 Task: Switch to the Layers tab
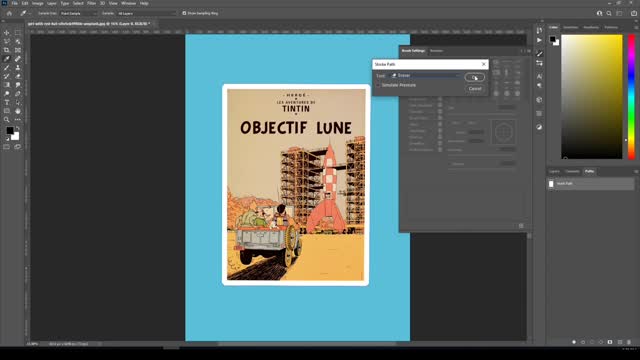click(554, 171)
